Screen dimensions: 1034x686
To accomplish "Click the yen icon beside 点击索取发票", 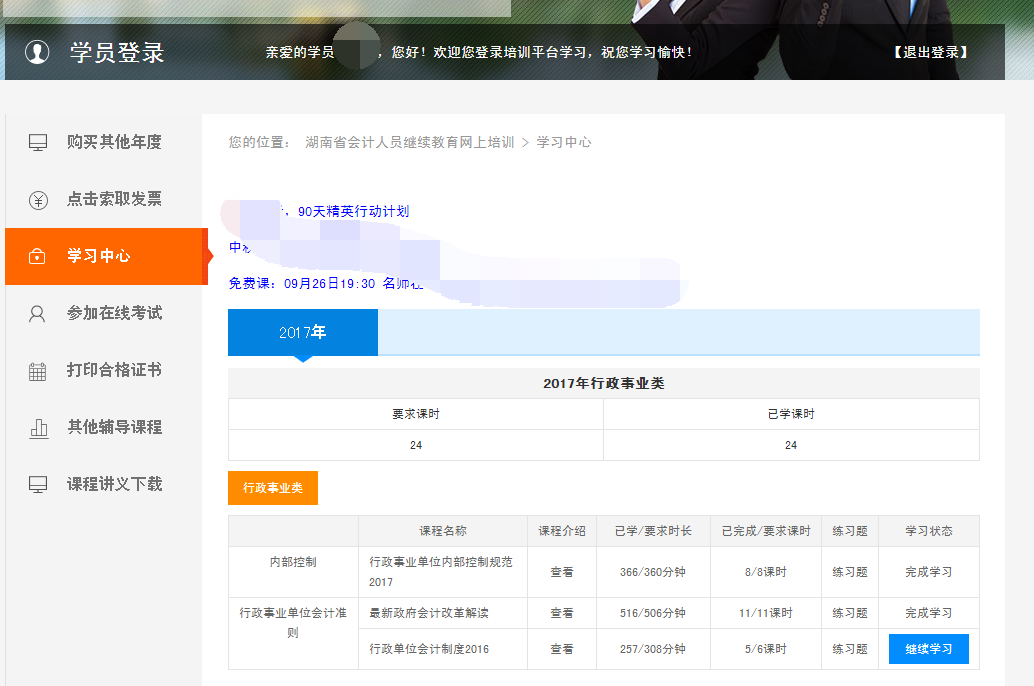I will point(38,200).
